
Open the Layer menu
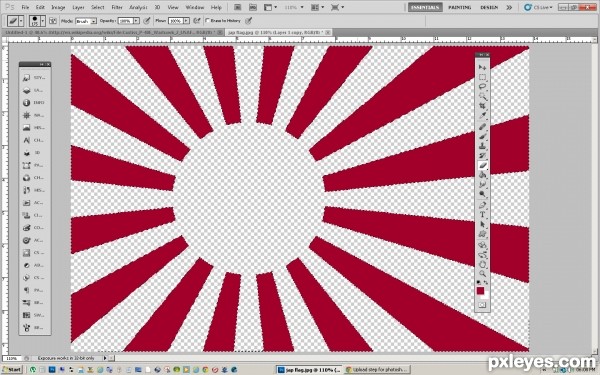(78, 7)
